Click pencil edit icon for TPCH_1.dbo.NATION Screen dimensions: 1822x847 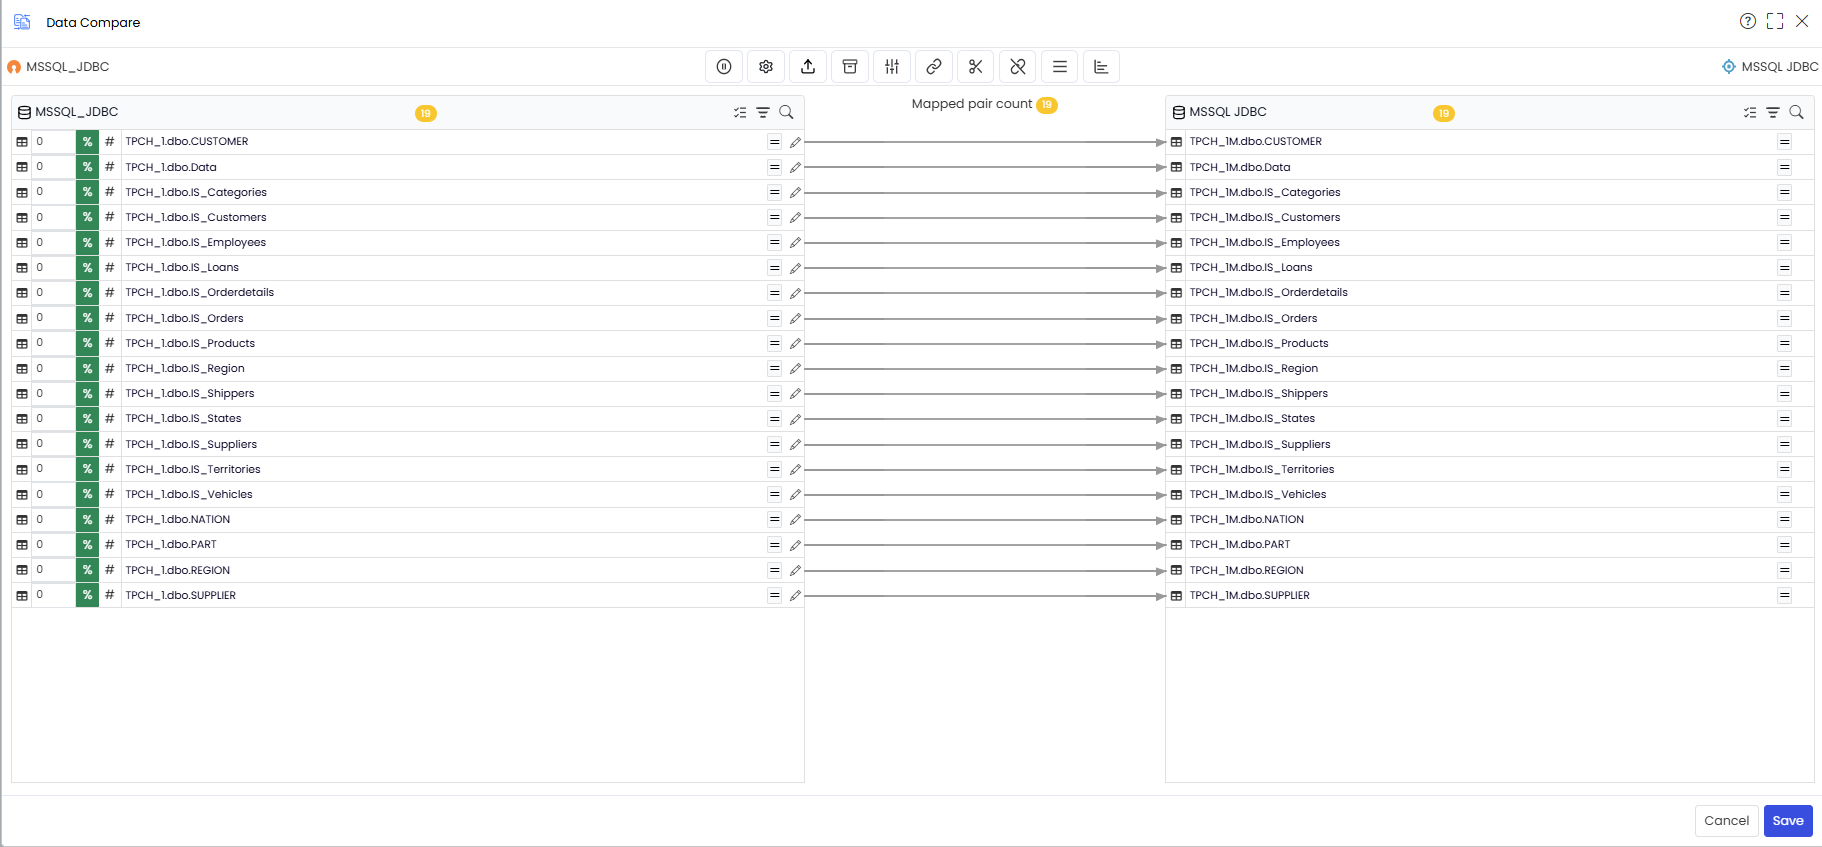click(x=795, y=520)
